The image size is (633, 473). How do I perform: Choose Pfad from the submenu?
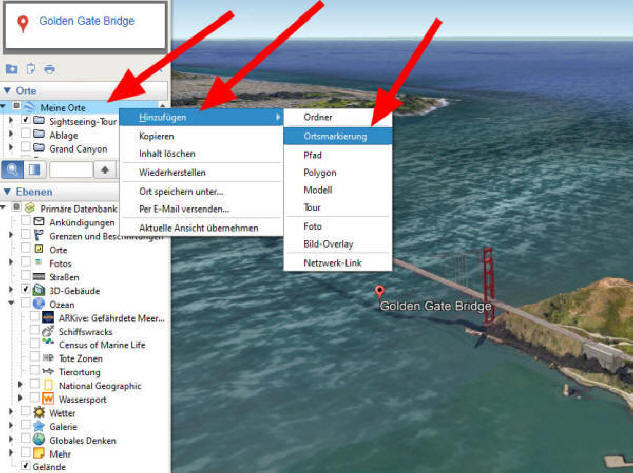click(x=338, y=155)
